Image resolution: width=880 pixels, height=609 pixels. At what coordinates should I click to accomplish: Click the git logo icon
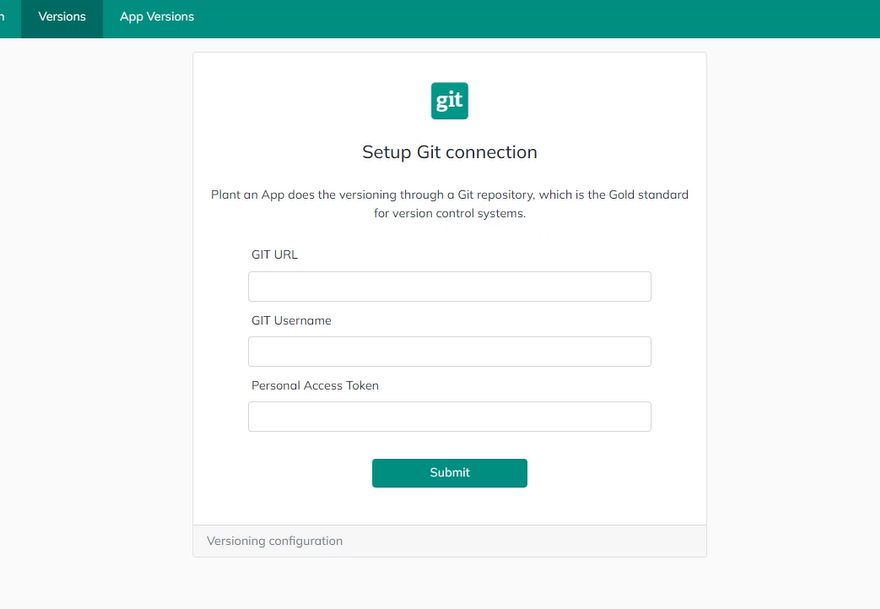click(449, 101)
